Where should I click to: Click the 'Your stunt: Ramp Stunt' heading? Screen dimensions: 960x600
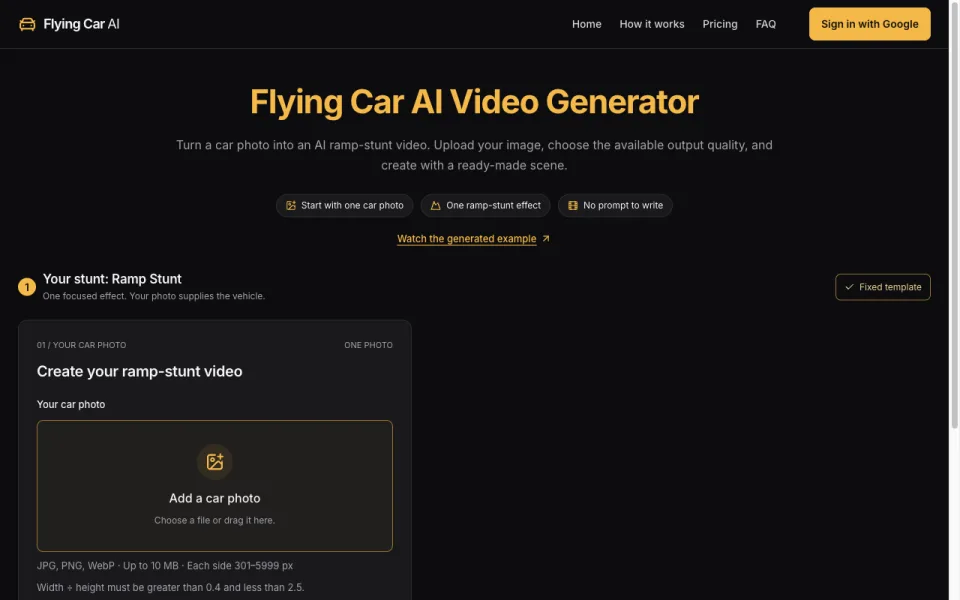point(112,279)
